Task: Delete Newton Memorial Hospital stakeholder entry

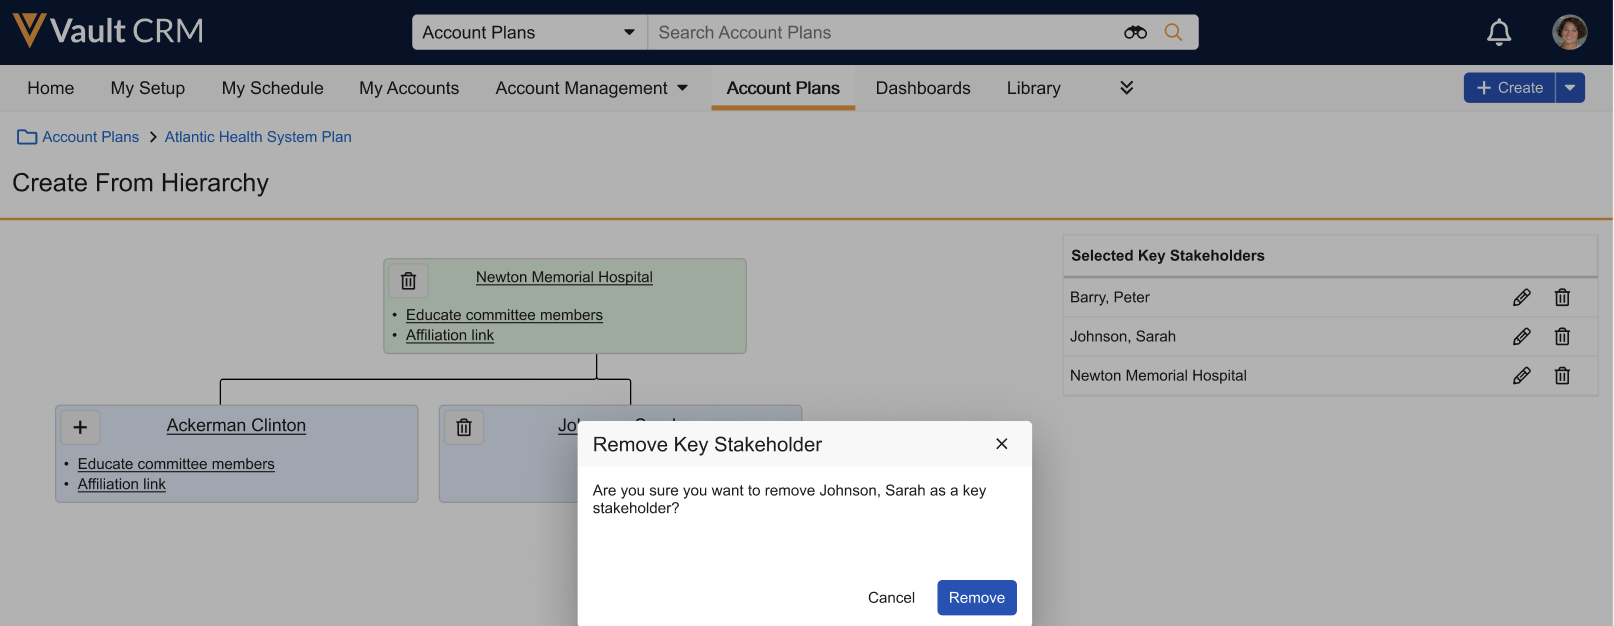Action: coord(1562,376)
